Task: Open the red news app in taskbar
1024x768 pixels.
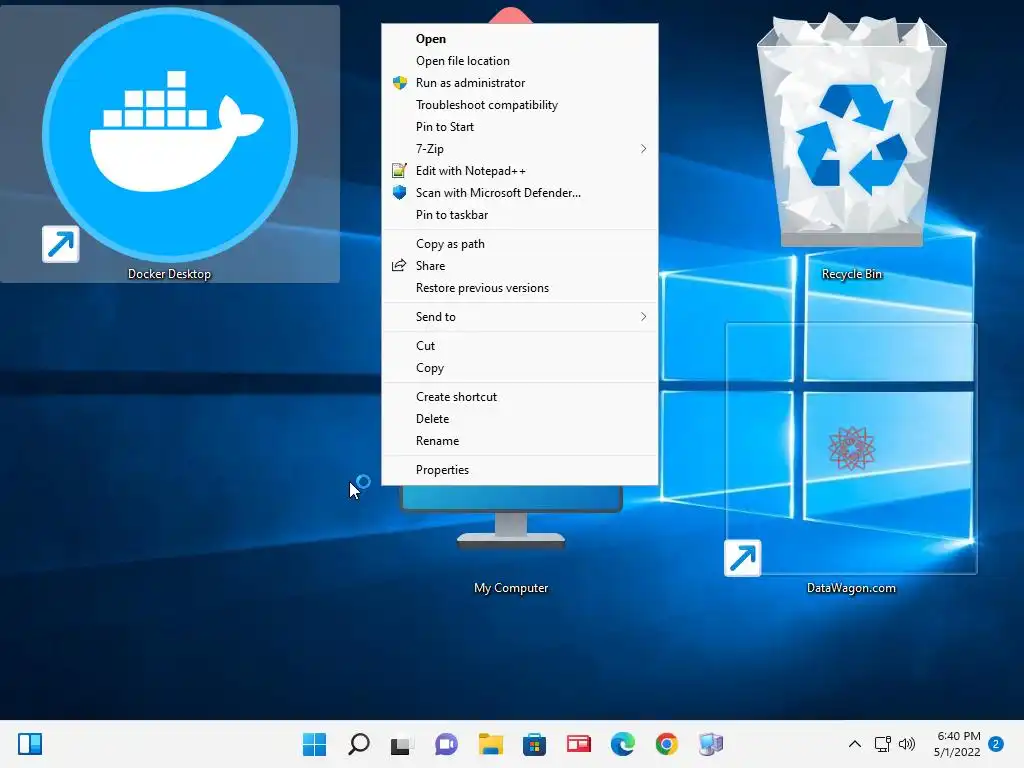Action: pyautogui.click(x=579, y=744)
